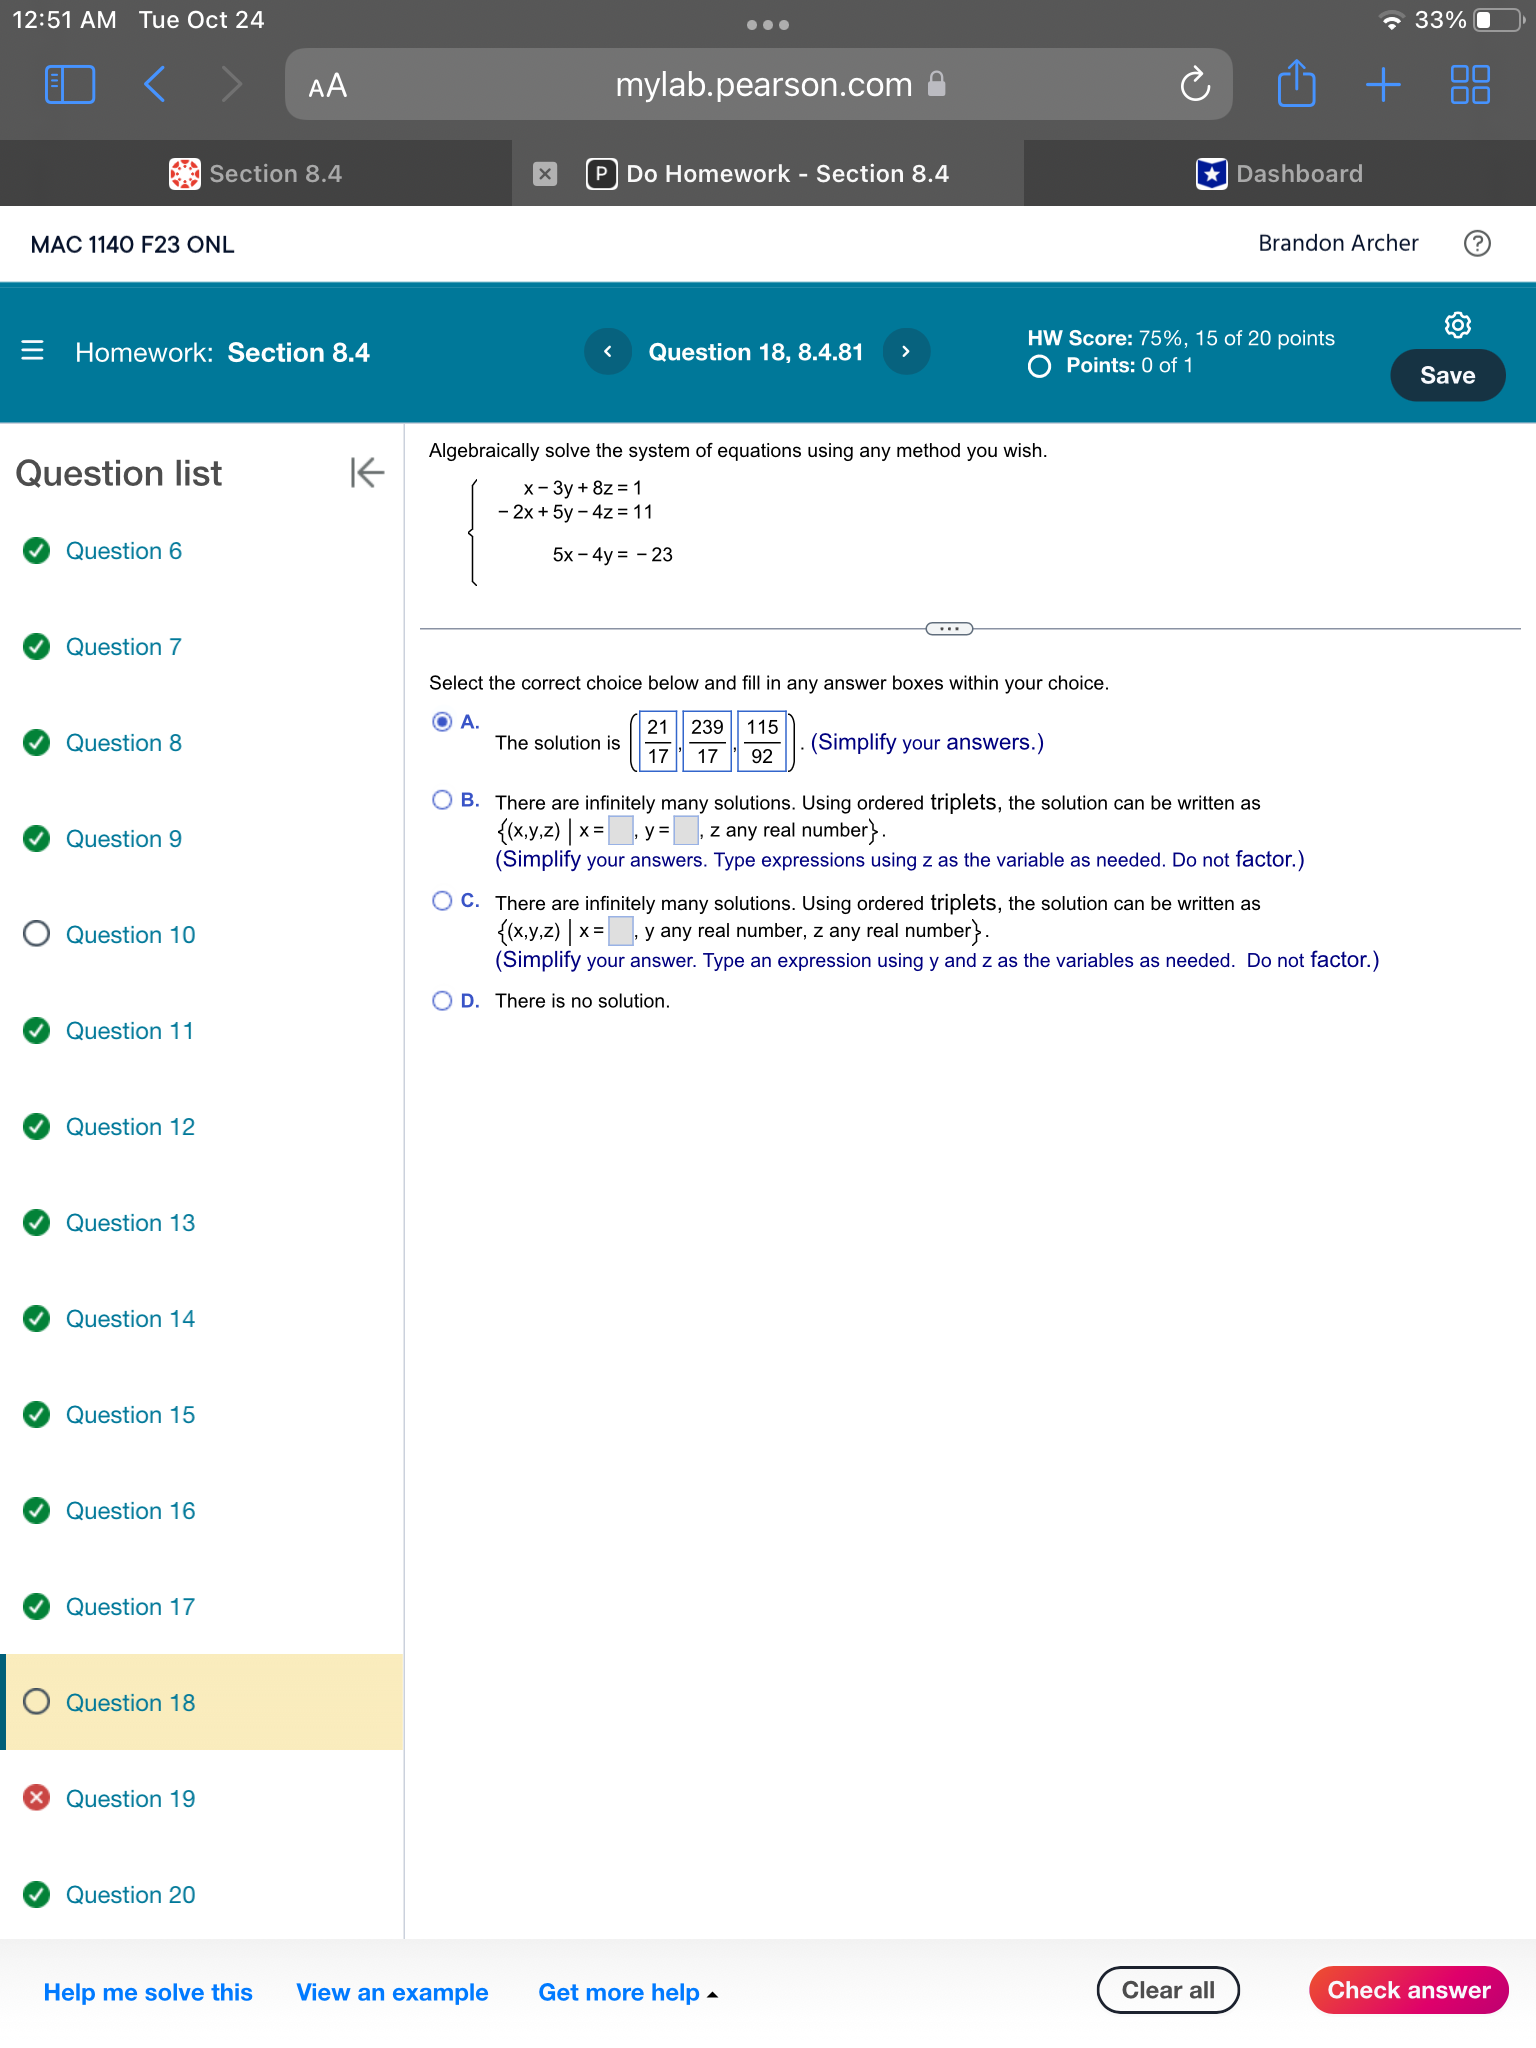Open Help me solve this
1536x2048 pixels.
point(148,1992)
